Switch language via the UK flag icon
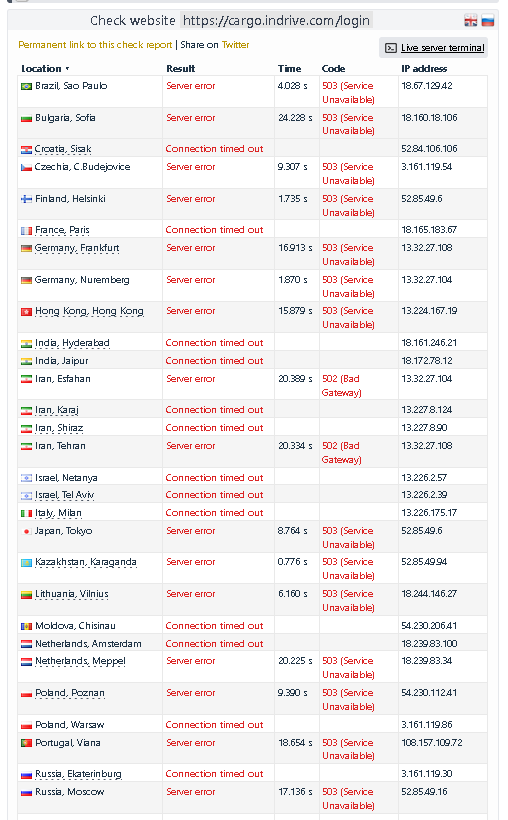Viewport: 508px width, 820px height. [470, 21]
